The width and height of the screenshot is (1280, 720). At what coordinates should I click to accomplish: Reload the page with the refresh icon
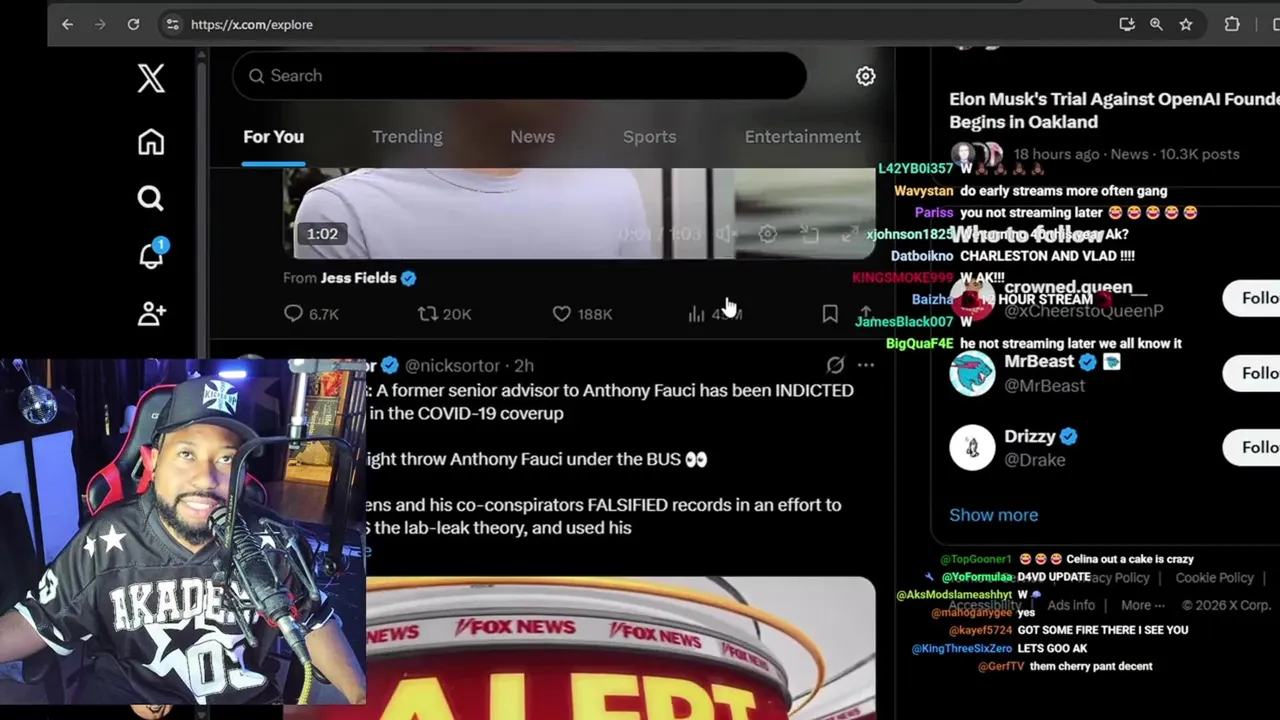(133, 24)
